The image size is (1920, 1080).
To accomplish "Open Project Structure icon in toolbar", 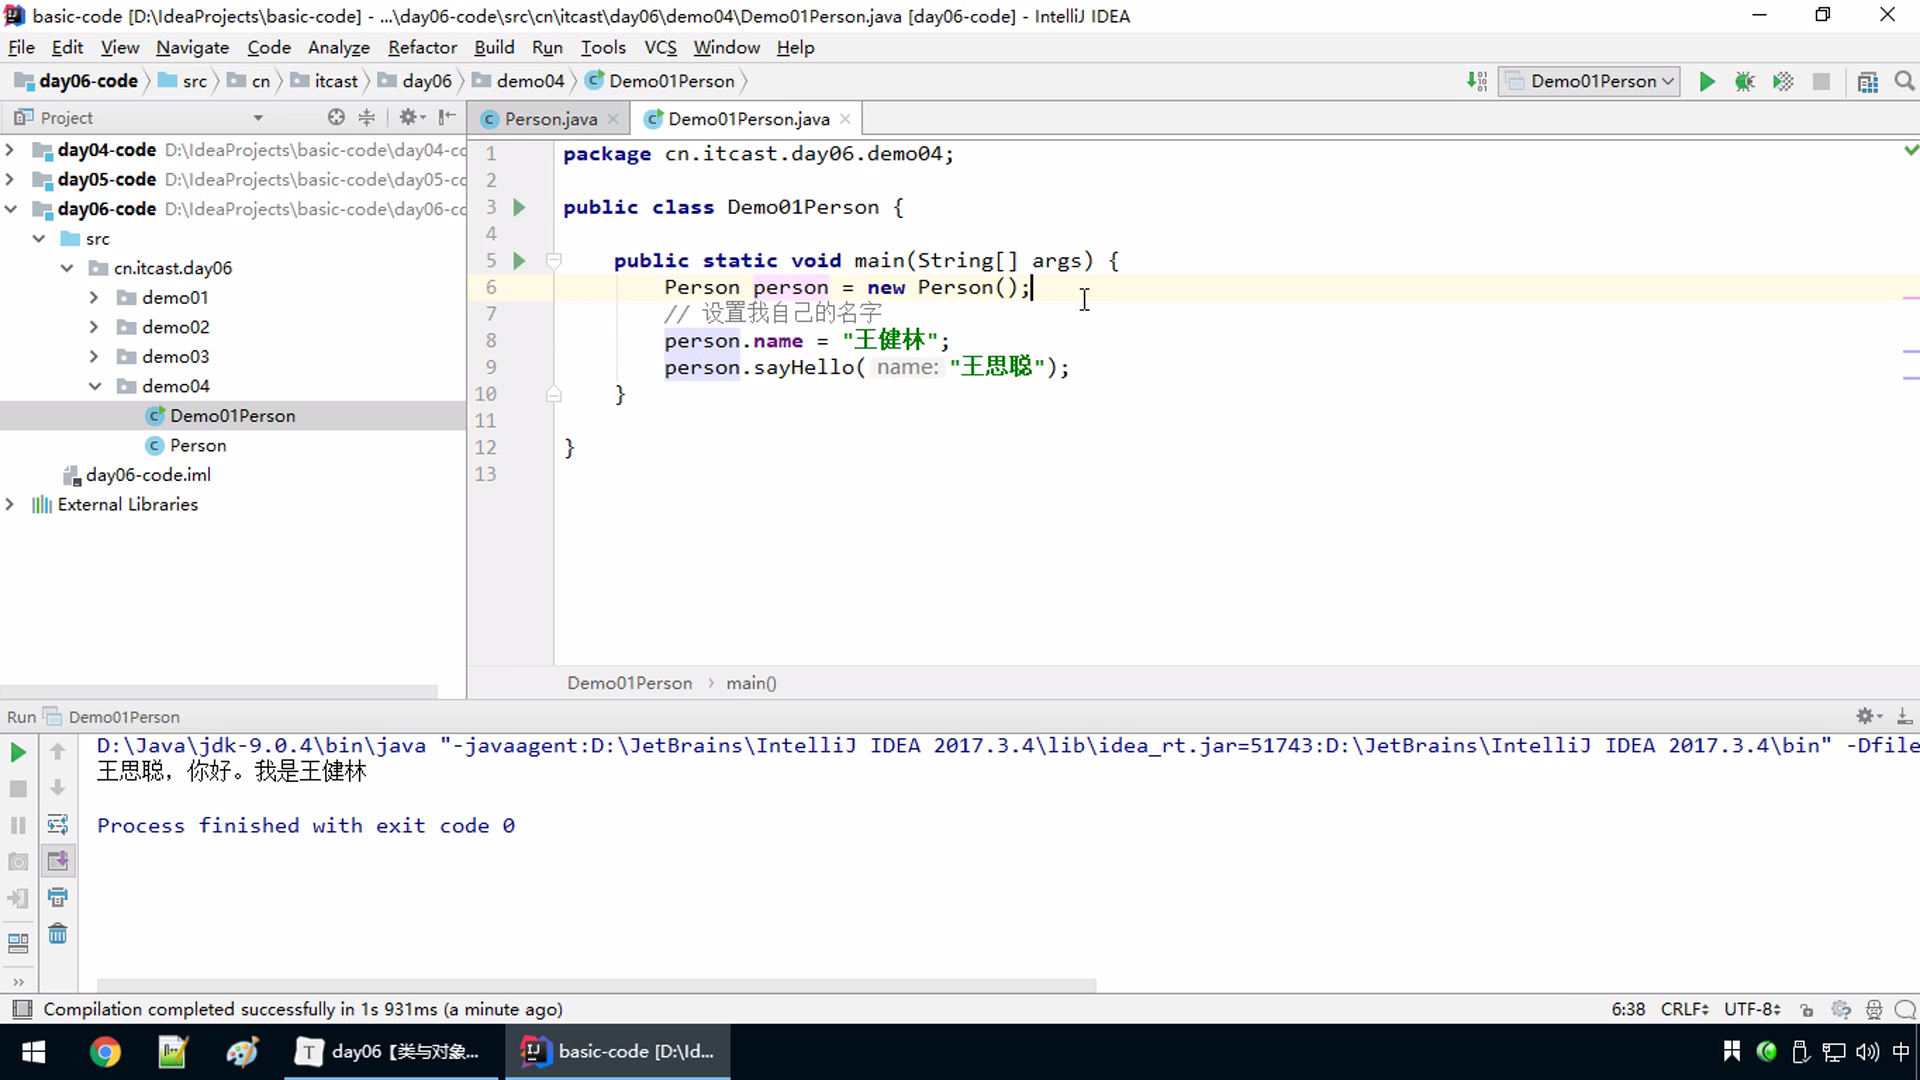I will coord(1867,82).
